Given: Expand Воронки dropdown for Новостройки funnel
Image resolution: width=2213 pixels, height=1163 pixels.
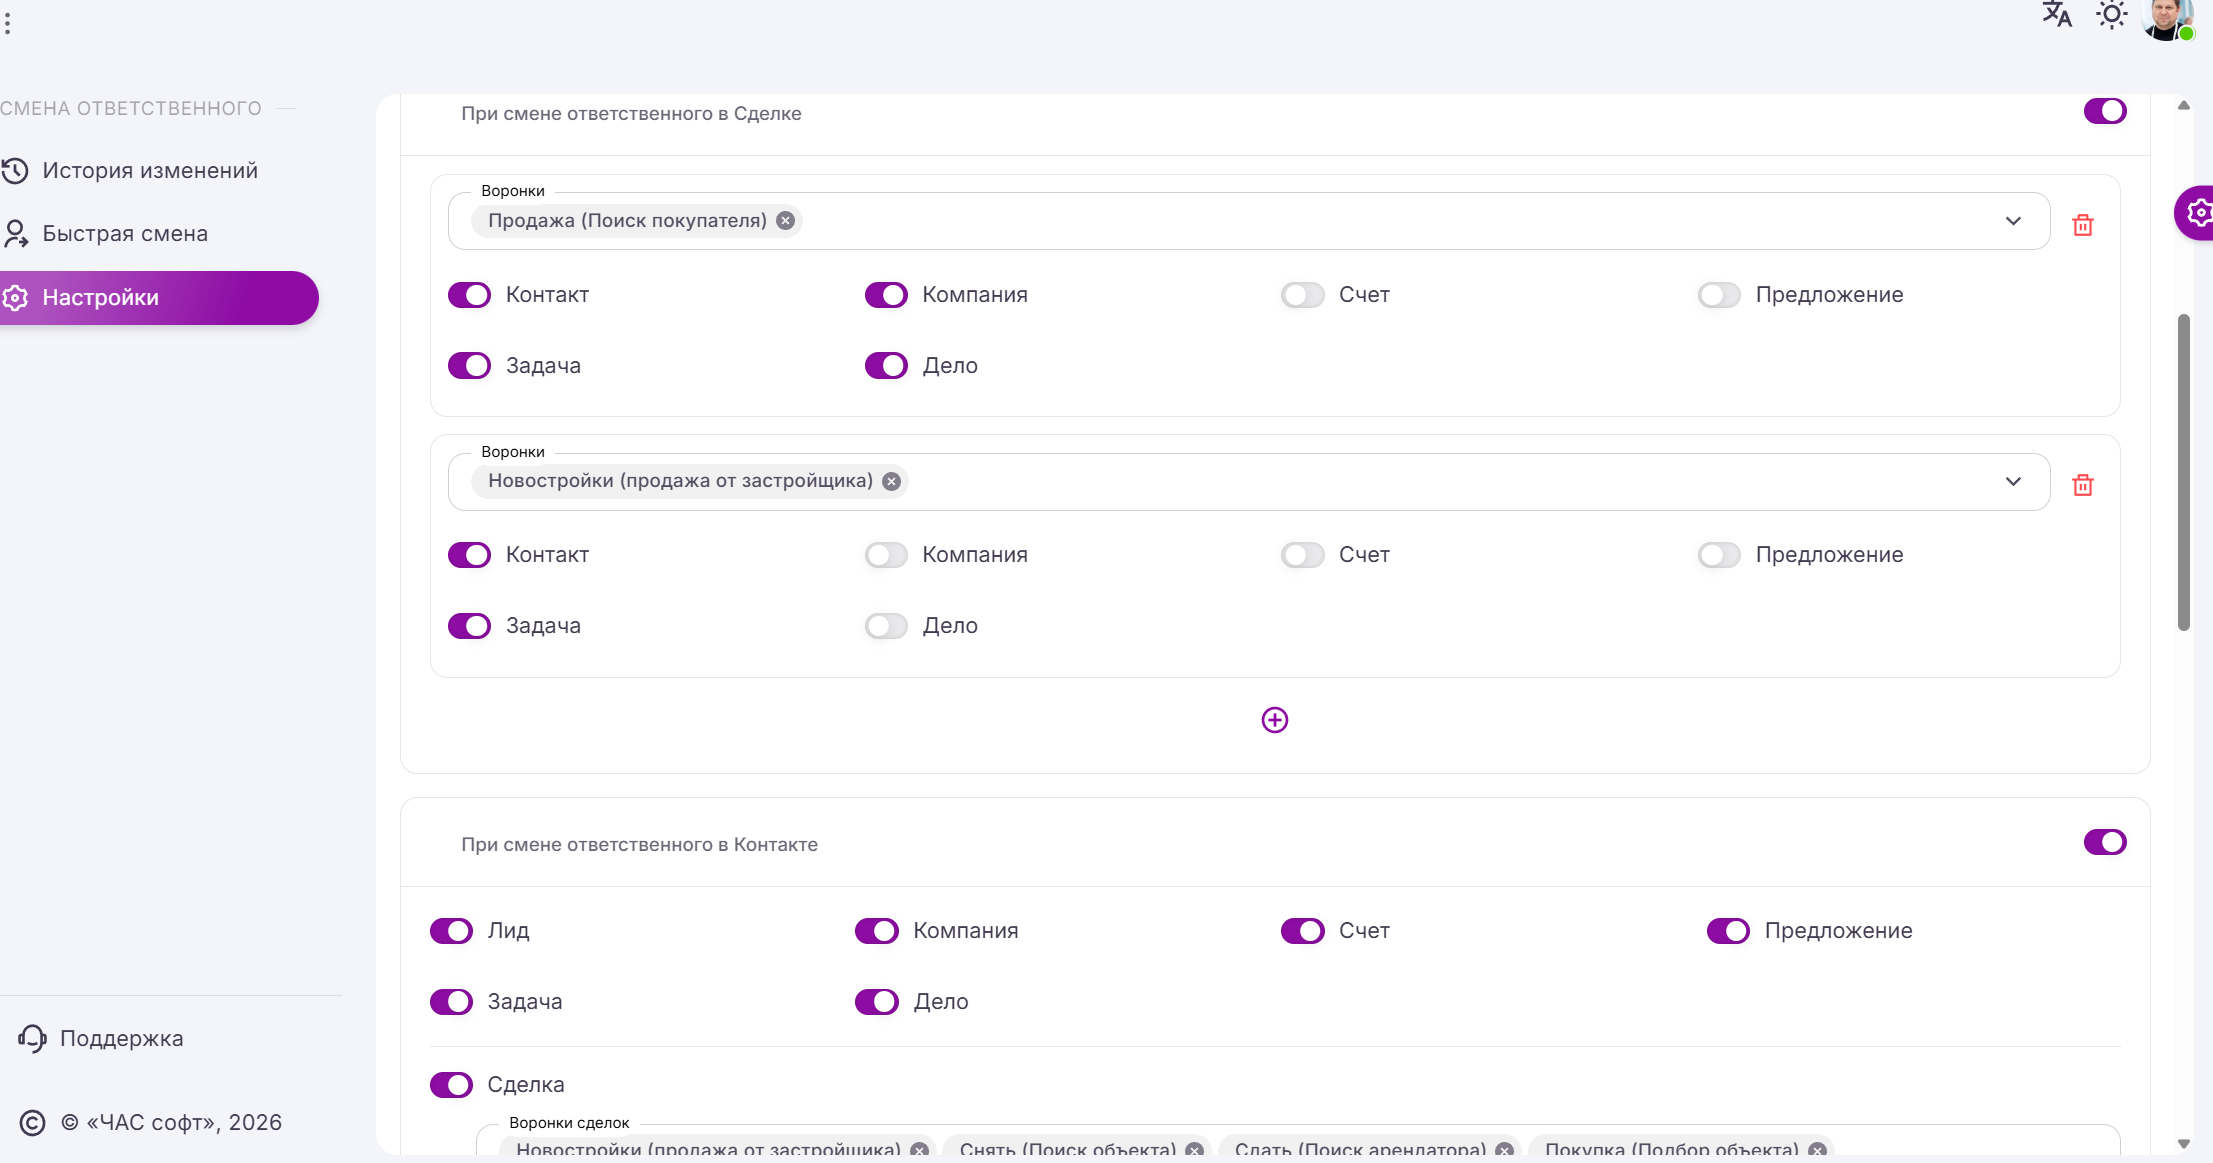Looking at the screenshot, I should pyautogui.click(x=2013, y=482).
